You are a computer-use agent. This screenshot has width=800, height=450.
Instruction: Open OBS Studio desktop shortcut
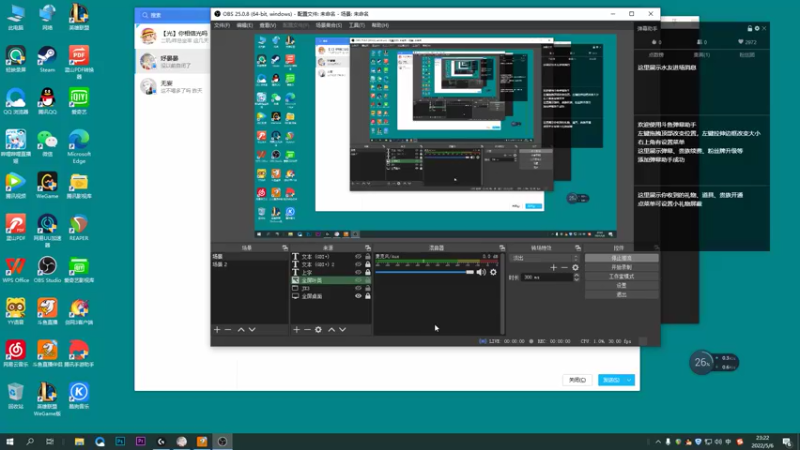(47, 269)
